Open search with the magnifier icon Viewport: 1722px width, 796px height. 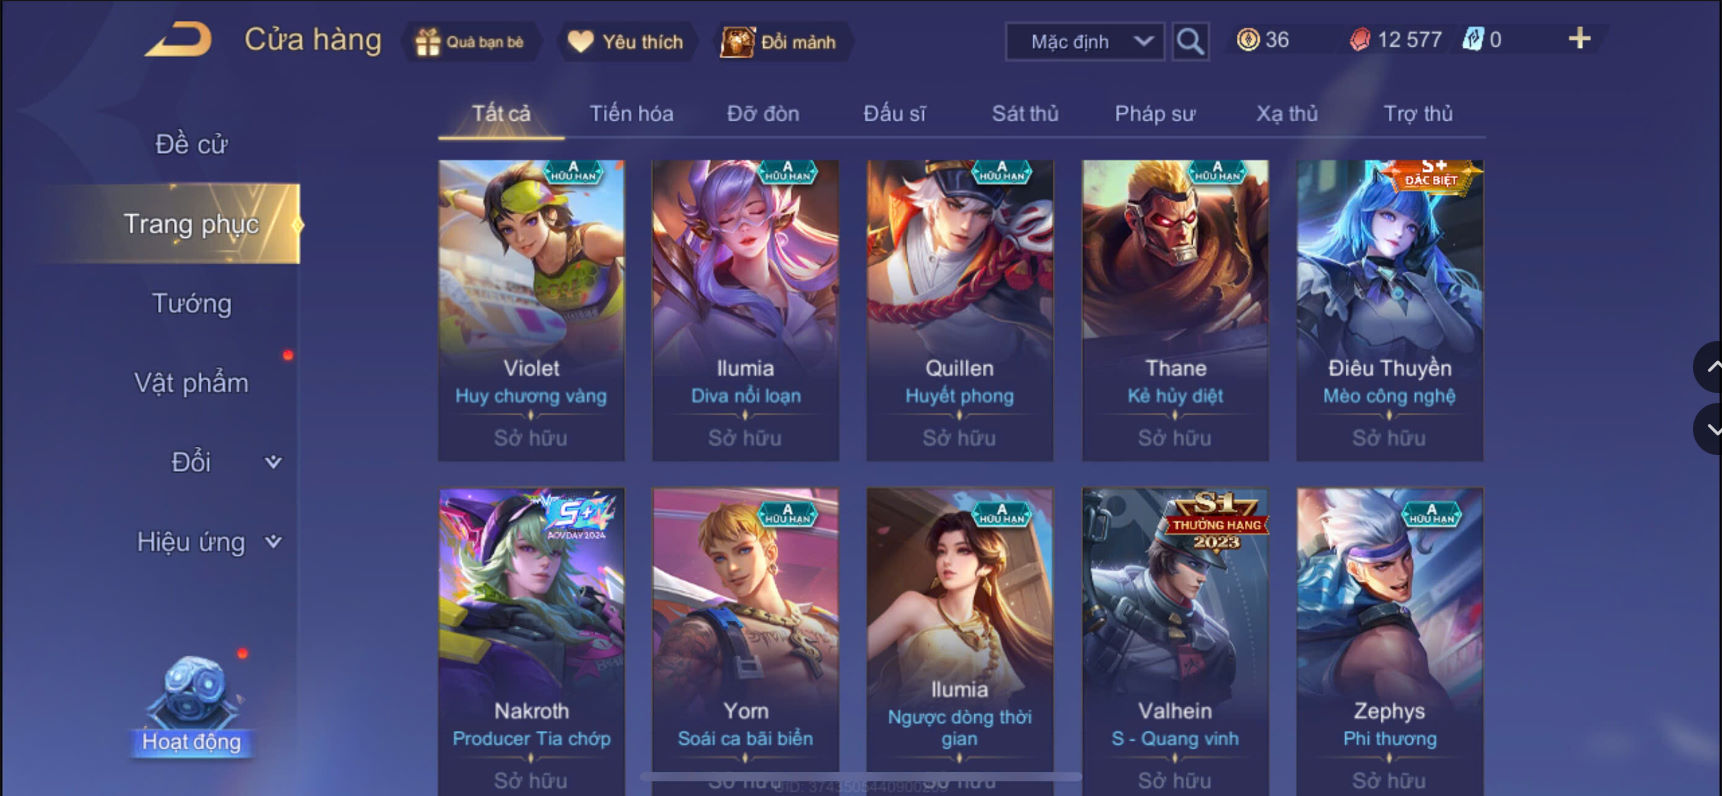tap(1190, 41)
